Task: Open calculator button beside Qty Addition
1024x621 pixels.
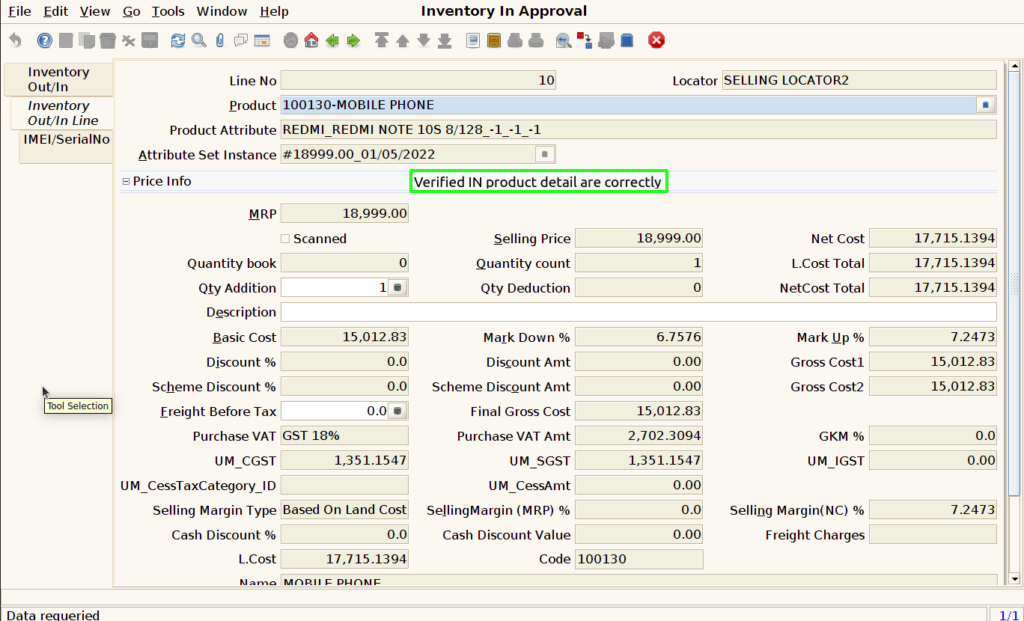Action: click(397, 287)
